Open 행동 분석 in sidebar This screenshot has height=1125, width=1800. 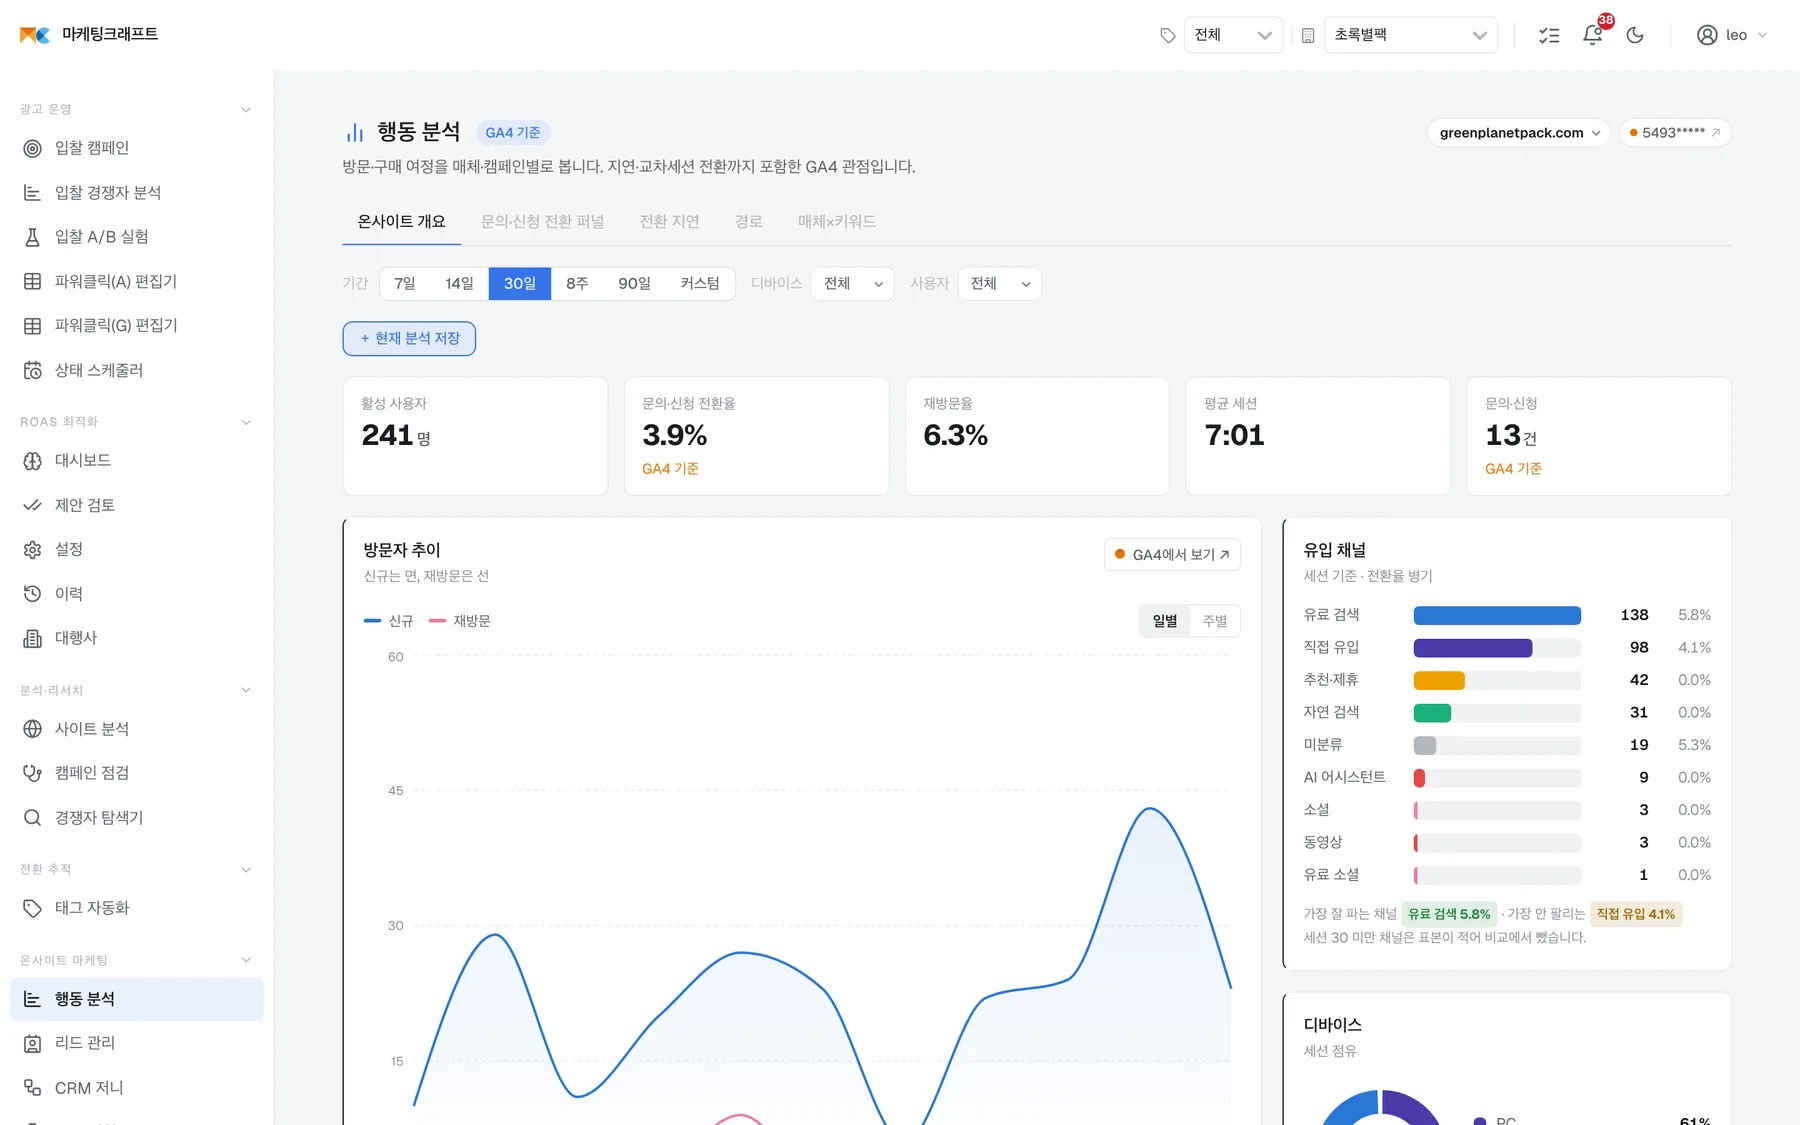tap(137, 999)
